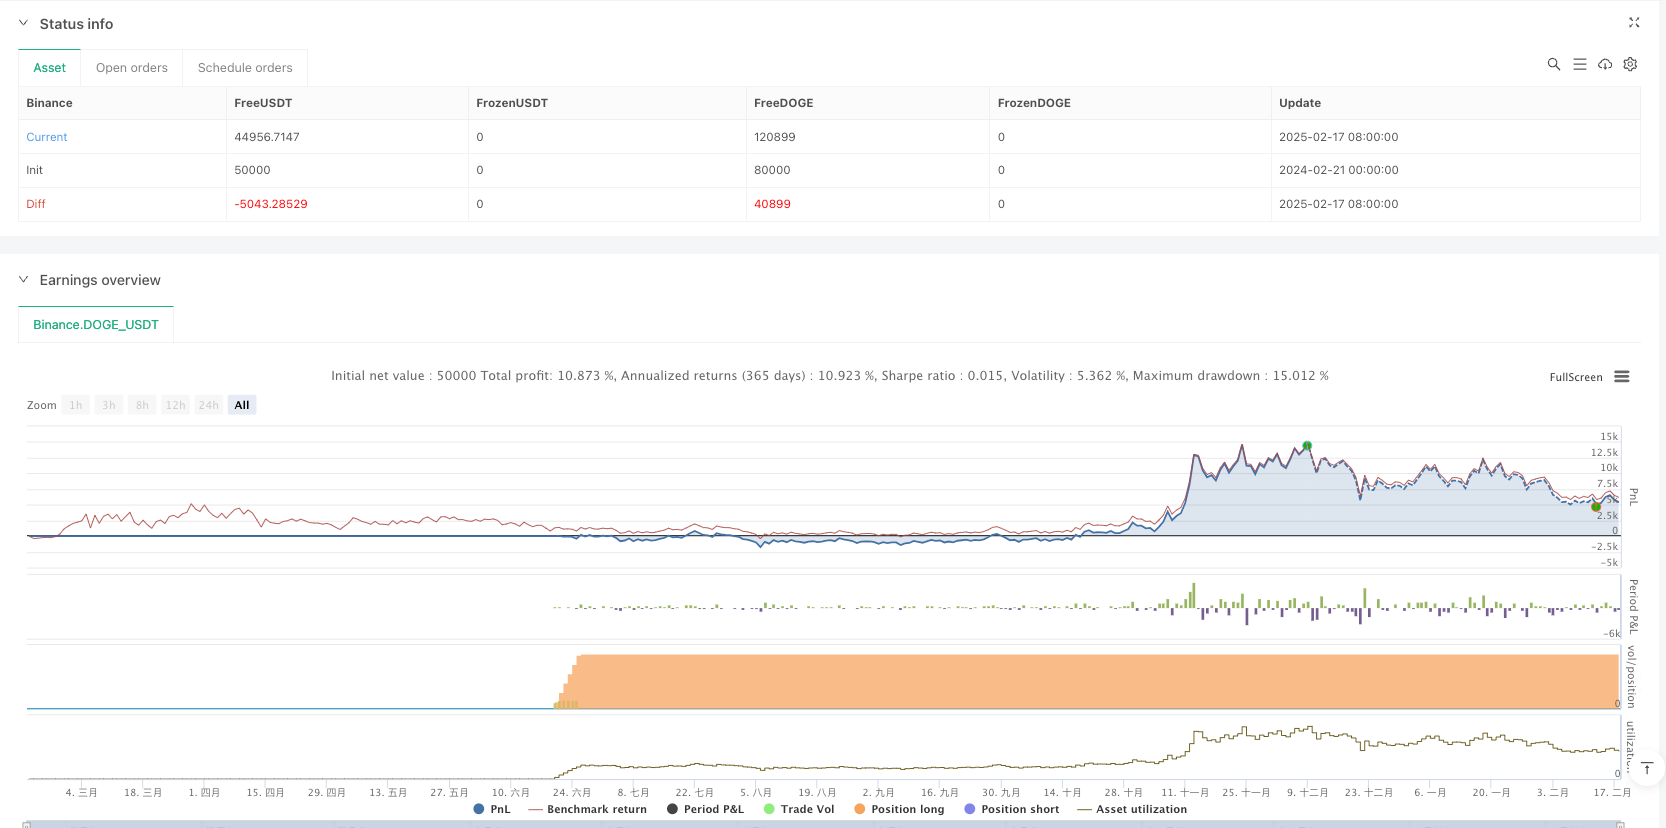
Task: Click the 44956.7147 FreeUSDT value
Action: (x=267, y=137)
